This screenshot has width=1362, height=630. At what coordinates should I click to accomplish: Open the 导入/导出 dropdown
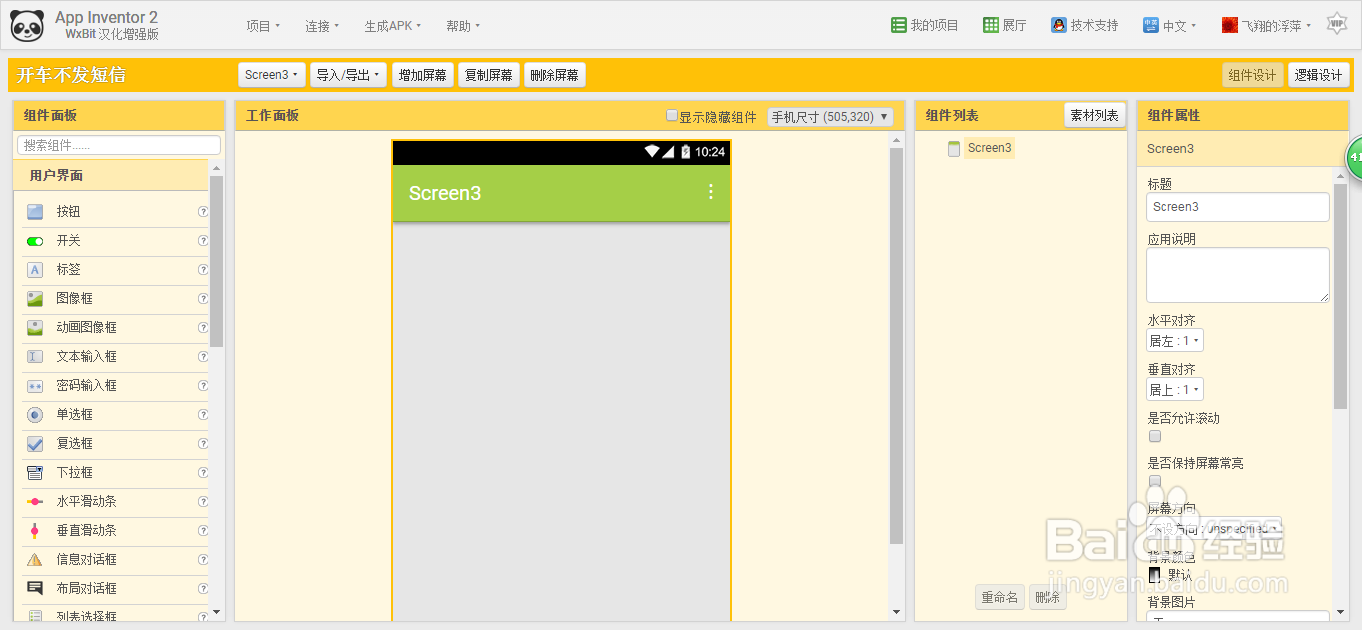(348, 75)
